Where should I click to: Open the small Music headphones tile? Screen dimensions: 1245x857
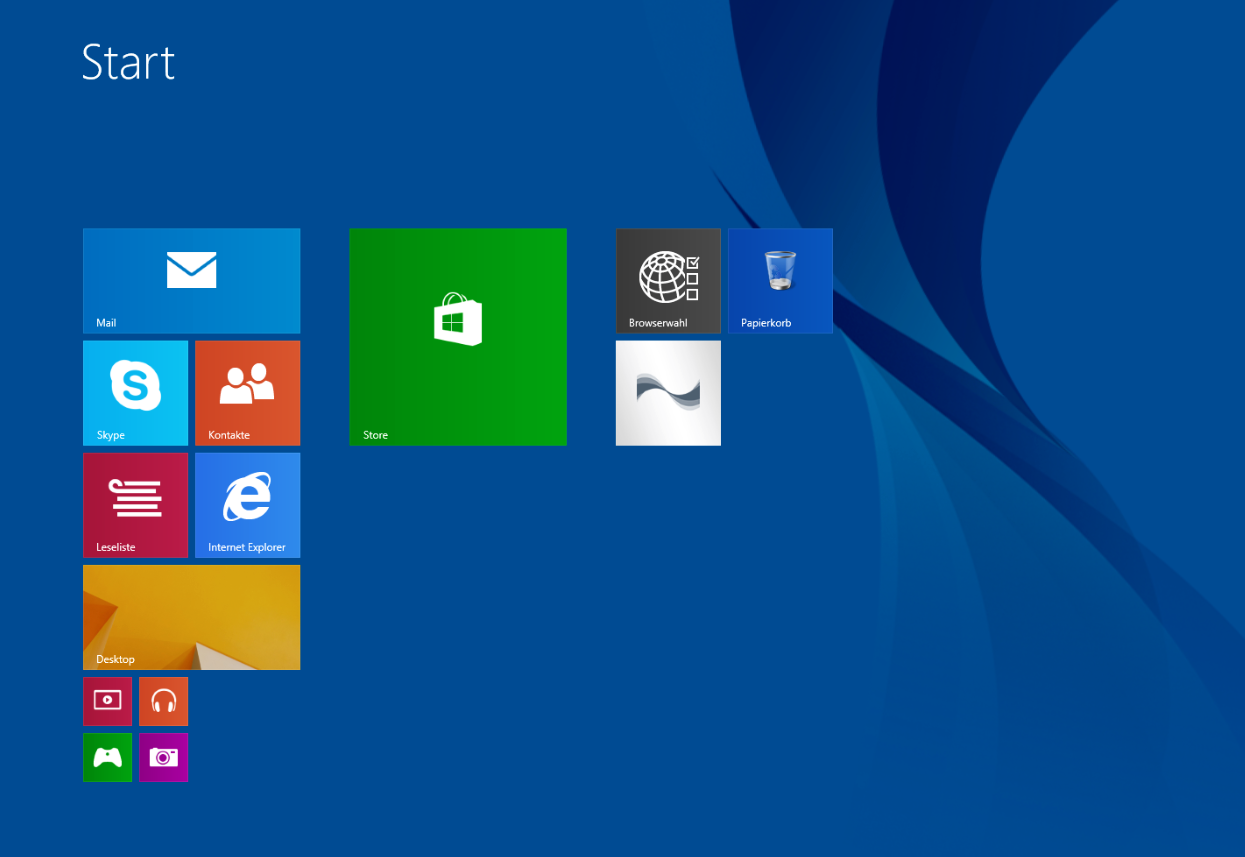163,701
